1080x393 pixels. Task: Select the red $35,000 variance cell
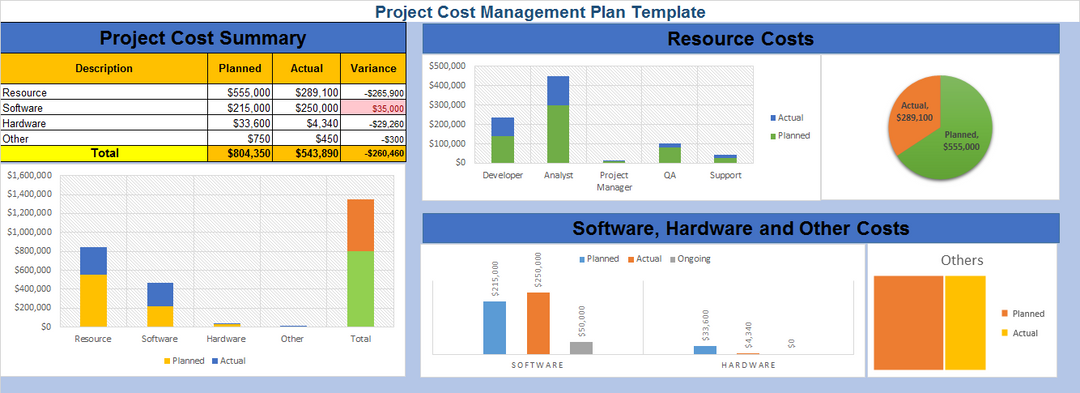click(x=373, y=108)
